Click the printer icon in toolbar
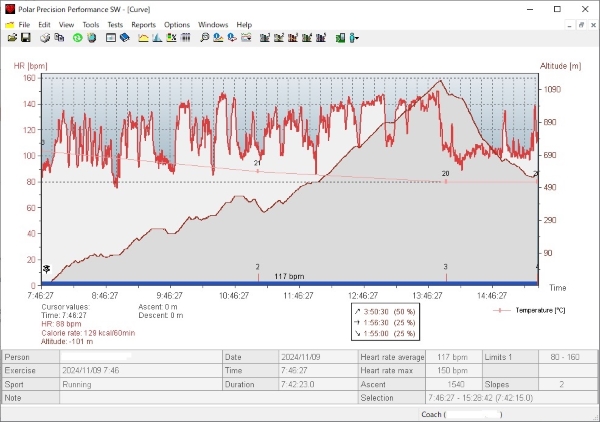The height and width of the screenshot is (422, 600). 45,37
